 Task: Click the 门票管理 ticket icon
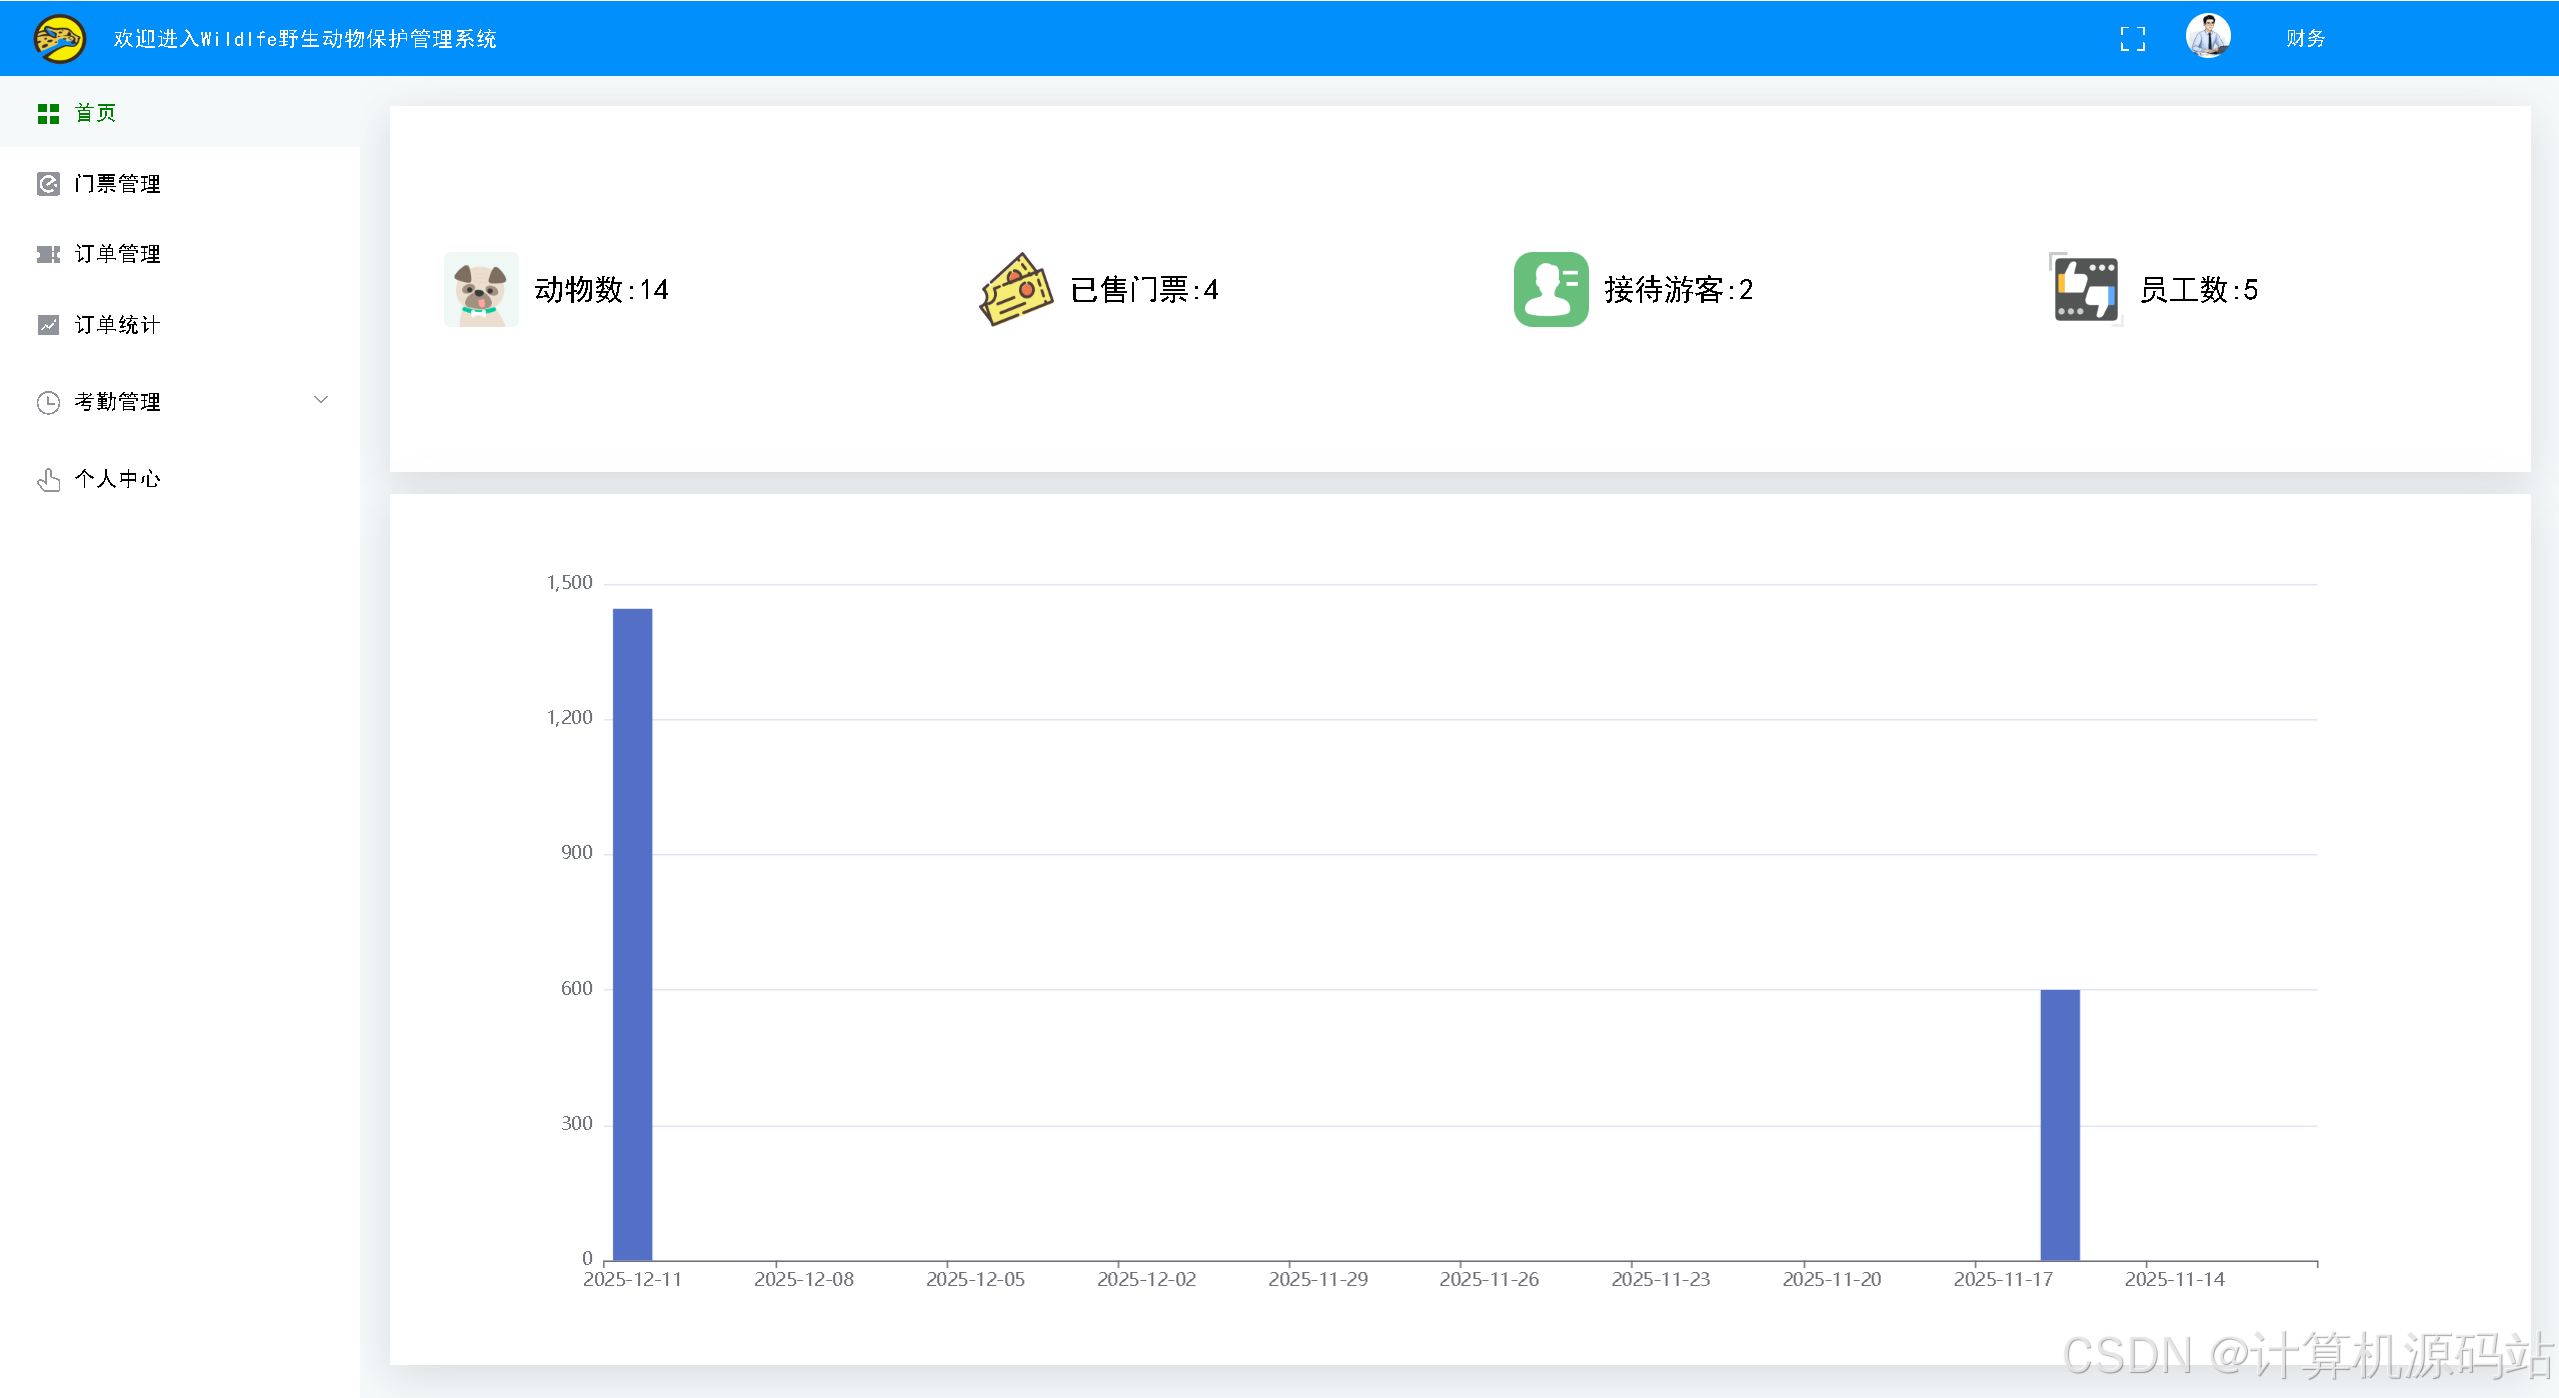[48, 184]
